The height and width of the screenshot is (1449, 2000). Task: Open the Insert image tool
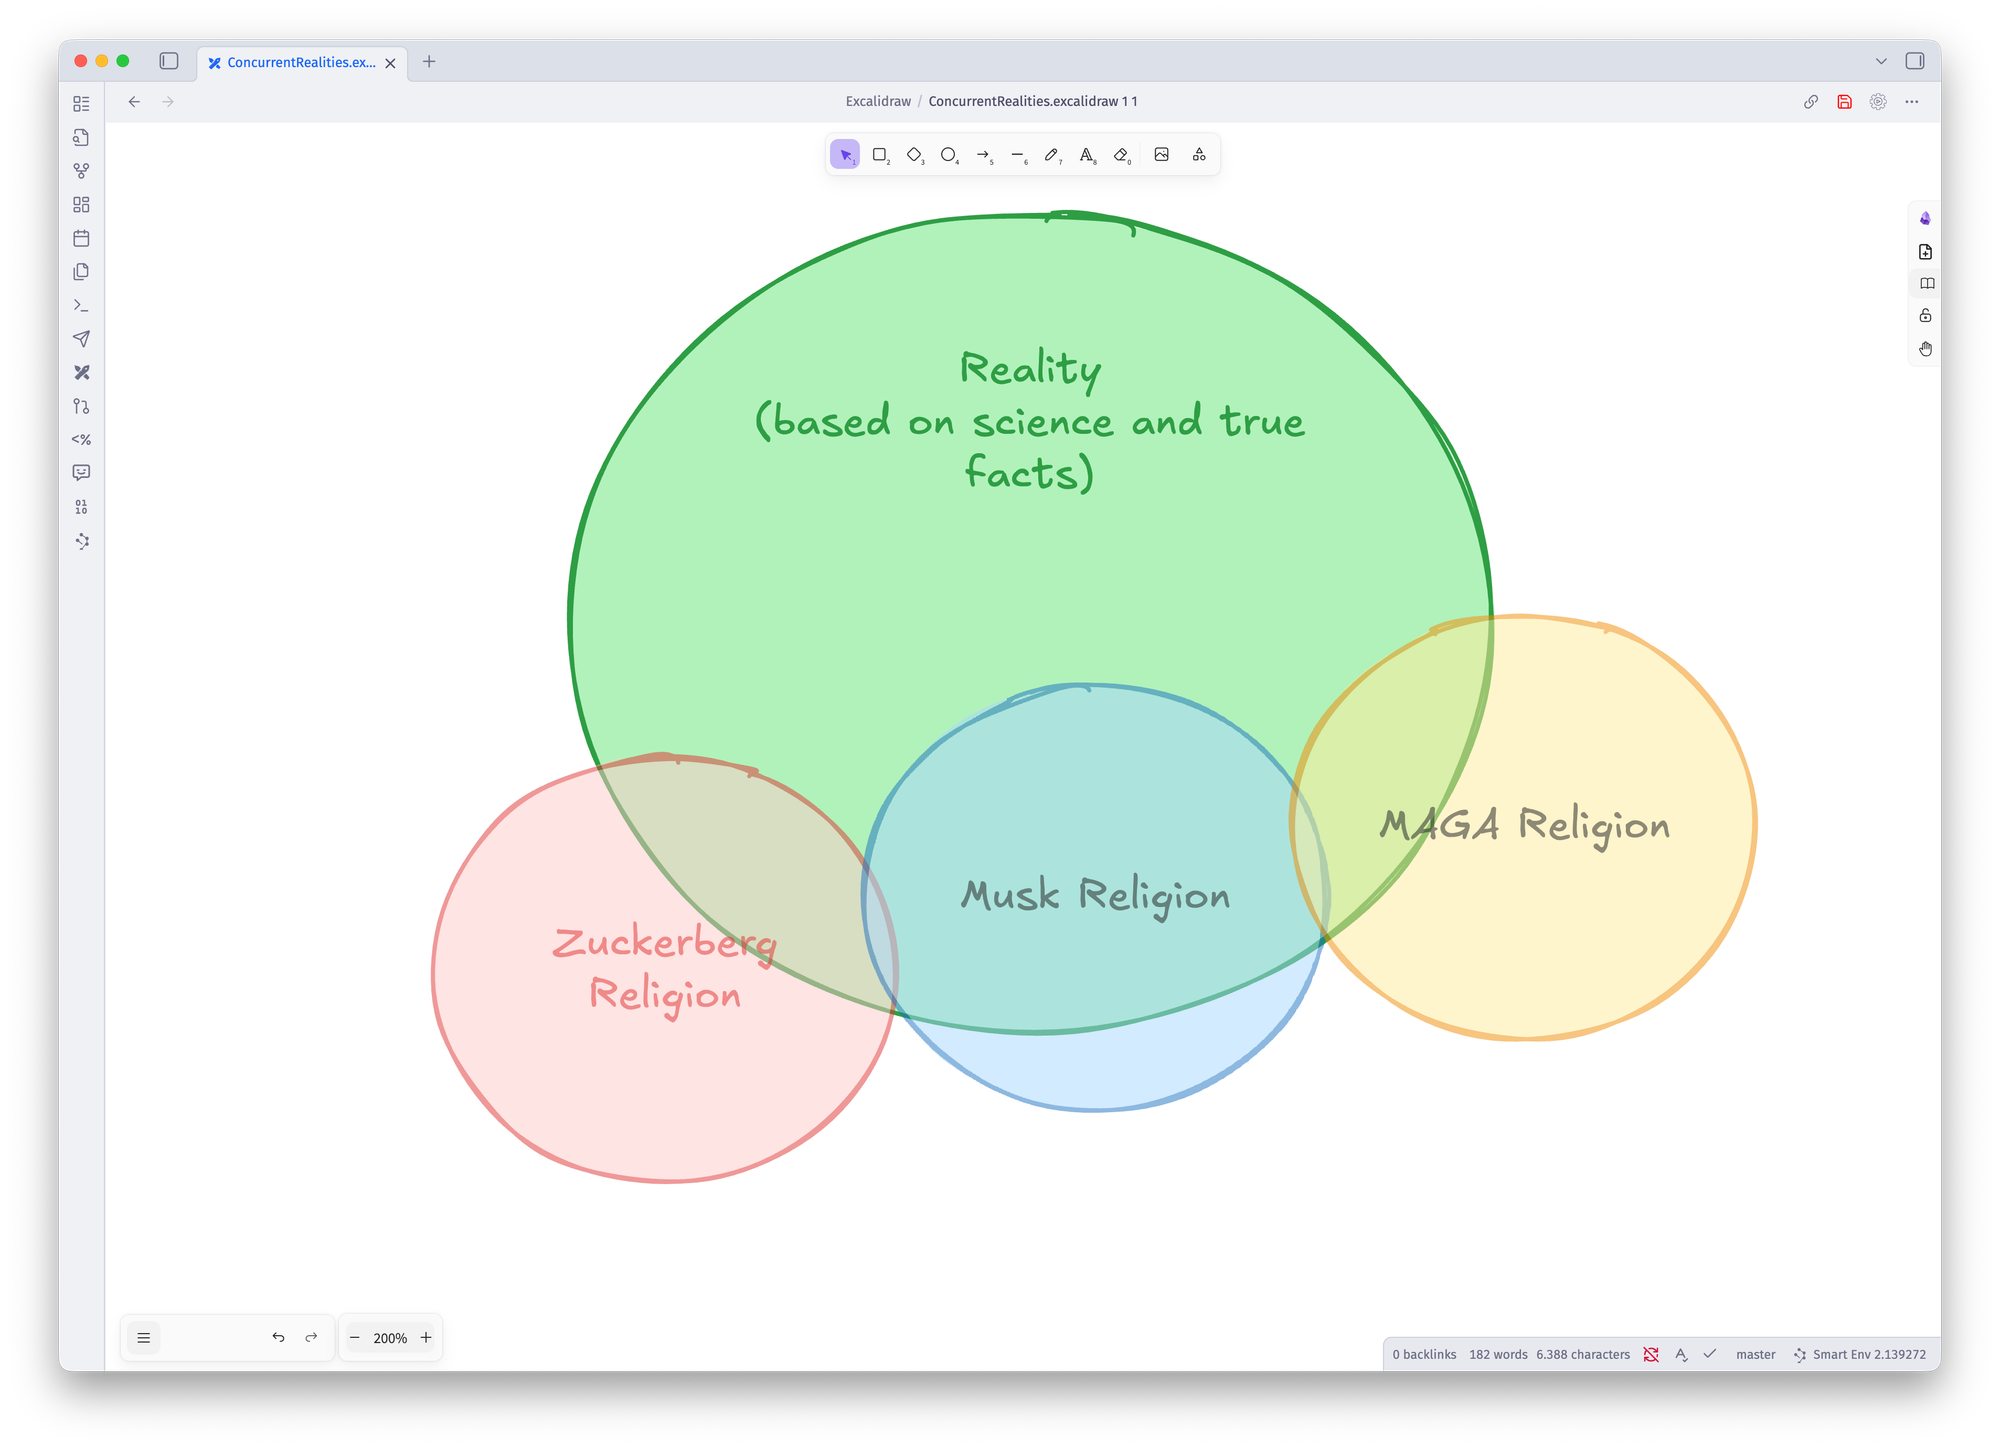[1161, 155]
